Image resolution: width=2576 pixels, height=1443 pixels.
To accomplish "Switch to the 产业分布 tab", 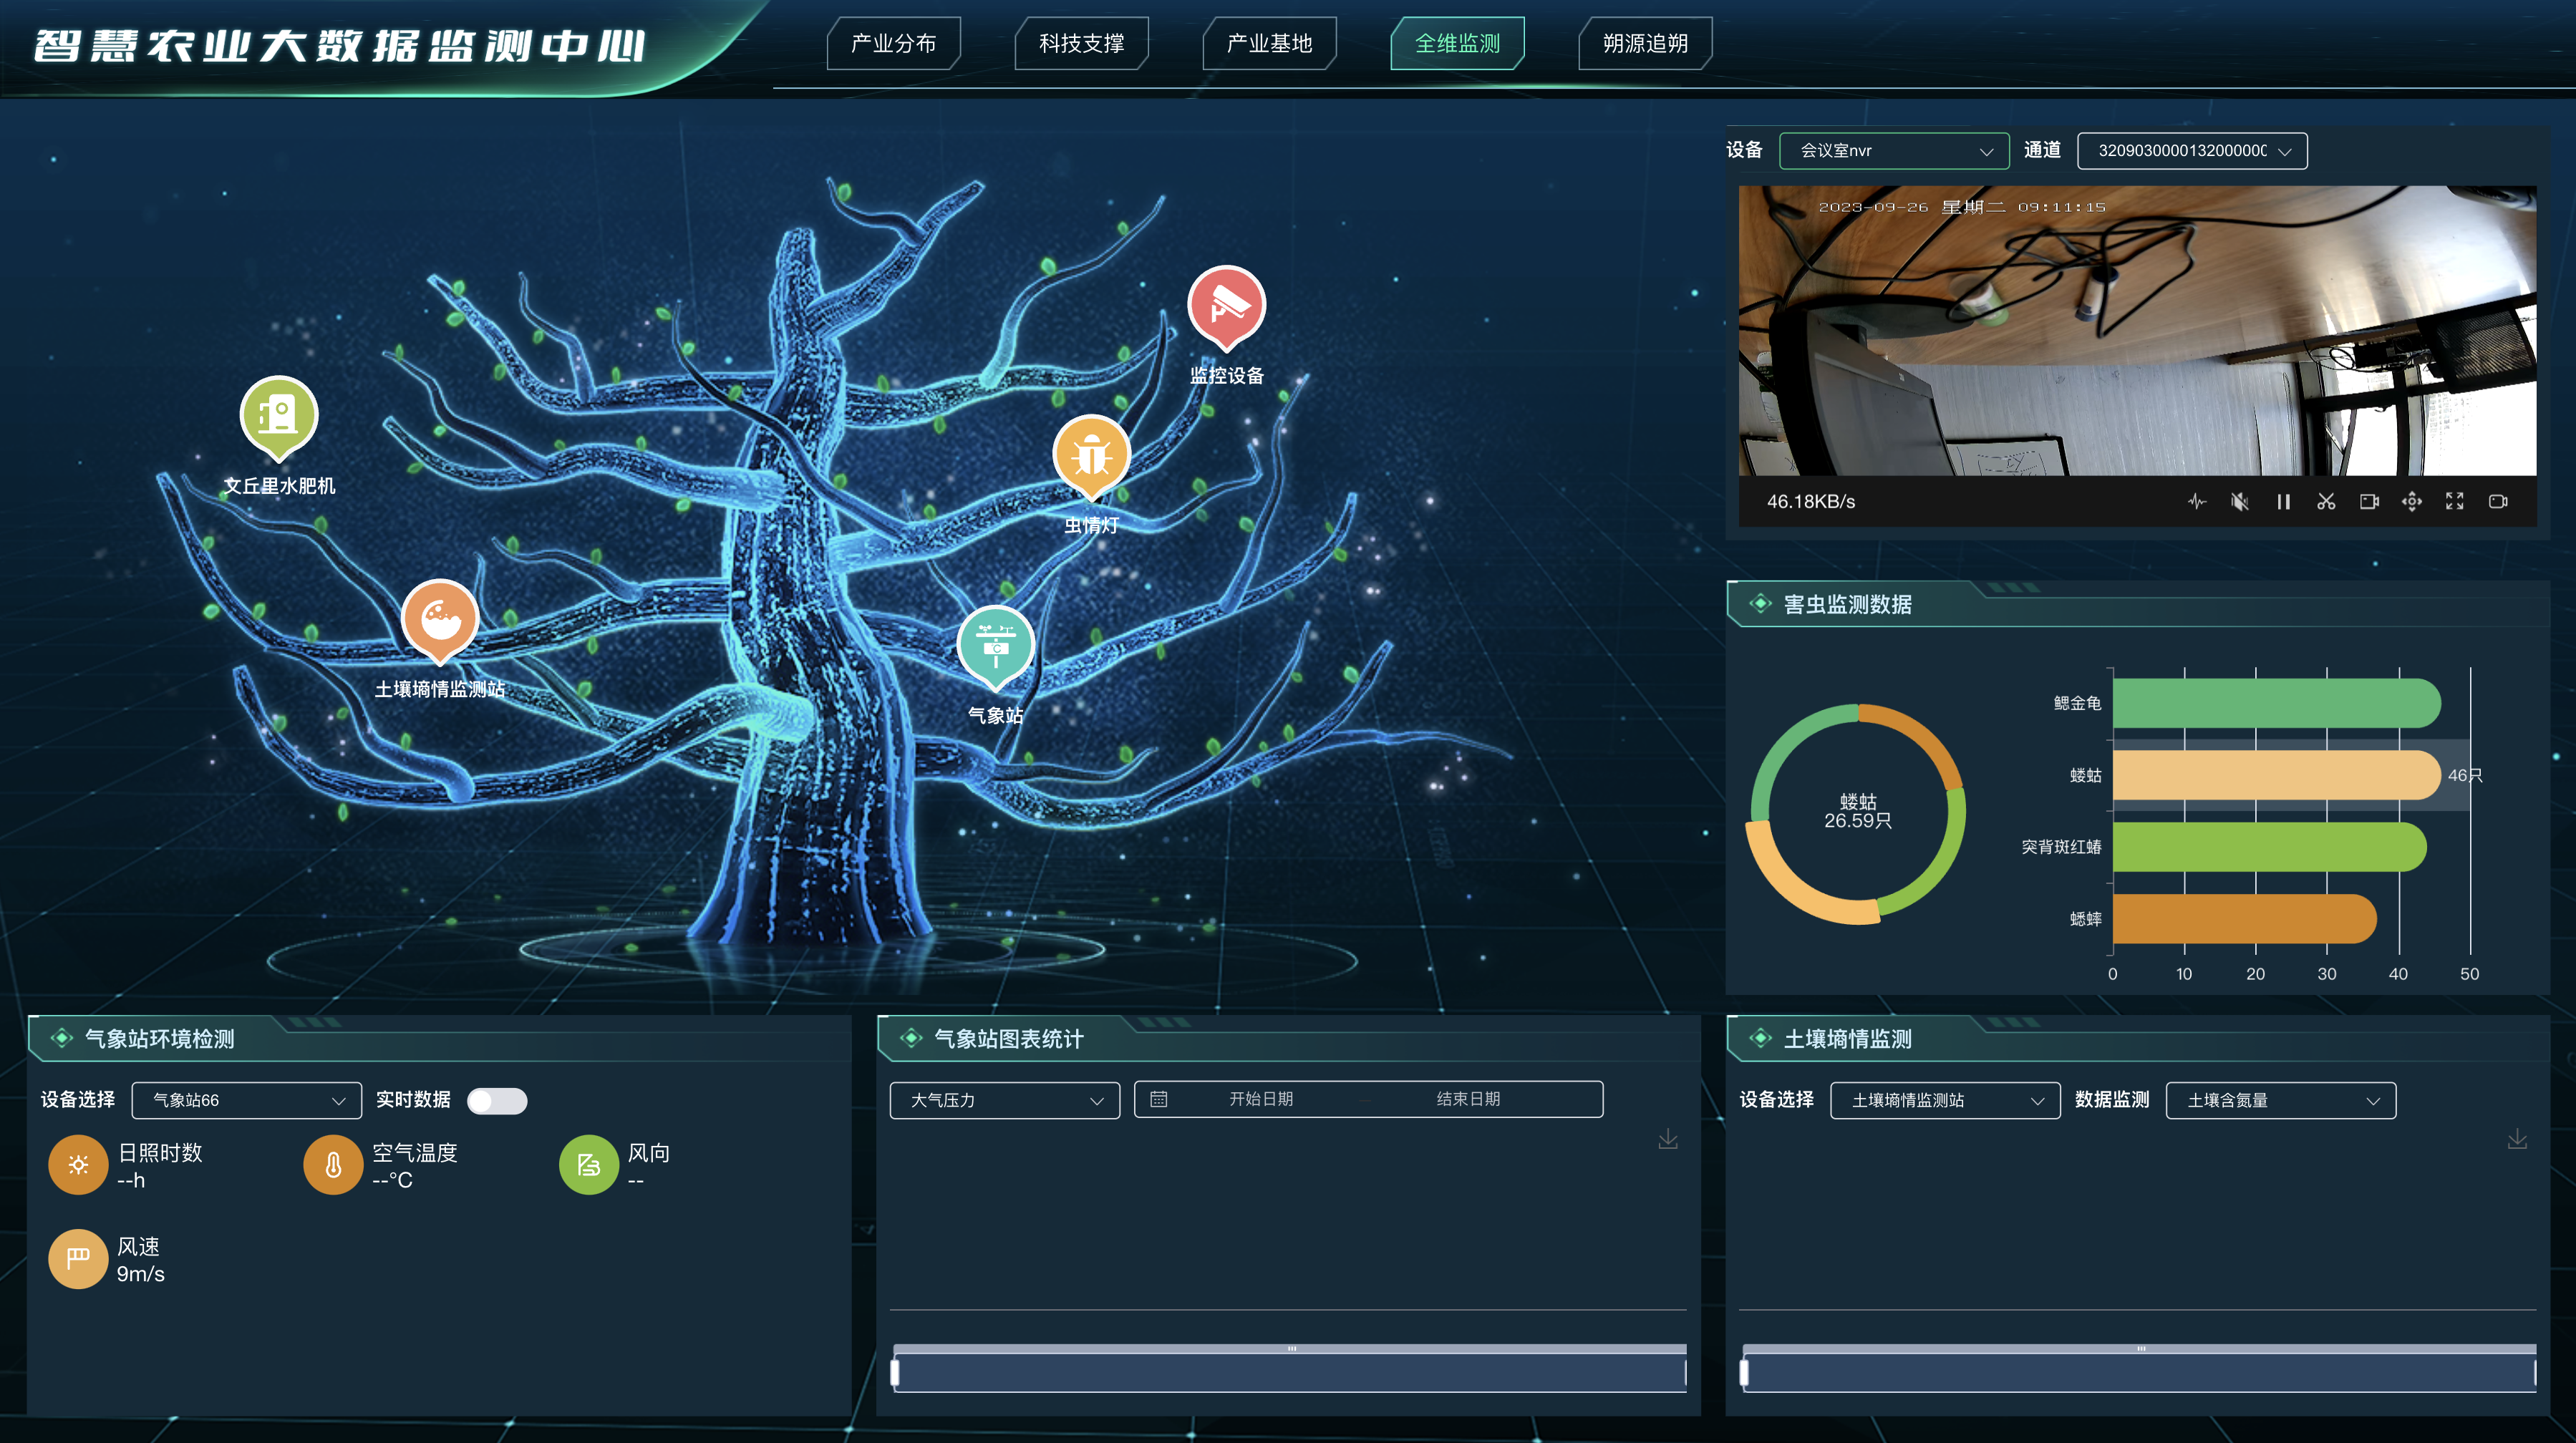I will pyautogui.click(x=893, y=43).
